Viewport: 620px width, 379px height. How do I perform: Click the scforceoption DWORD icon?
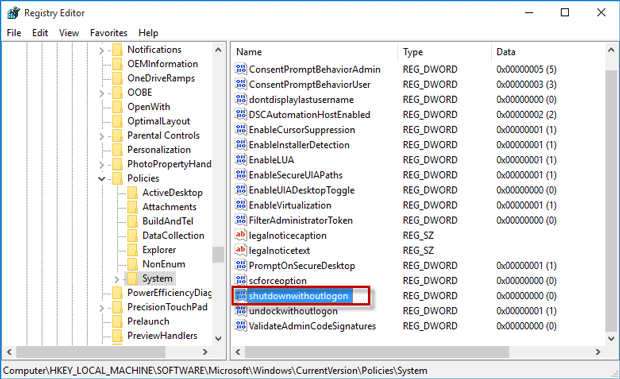(x=240, y=280)
